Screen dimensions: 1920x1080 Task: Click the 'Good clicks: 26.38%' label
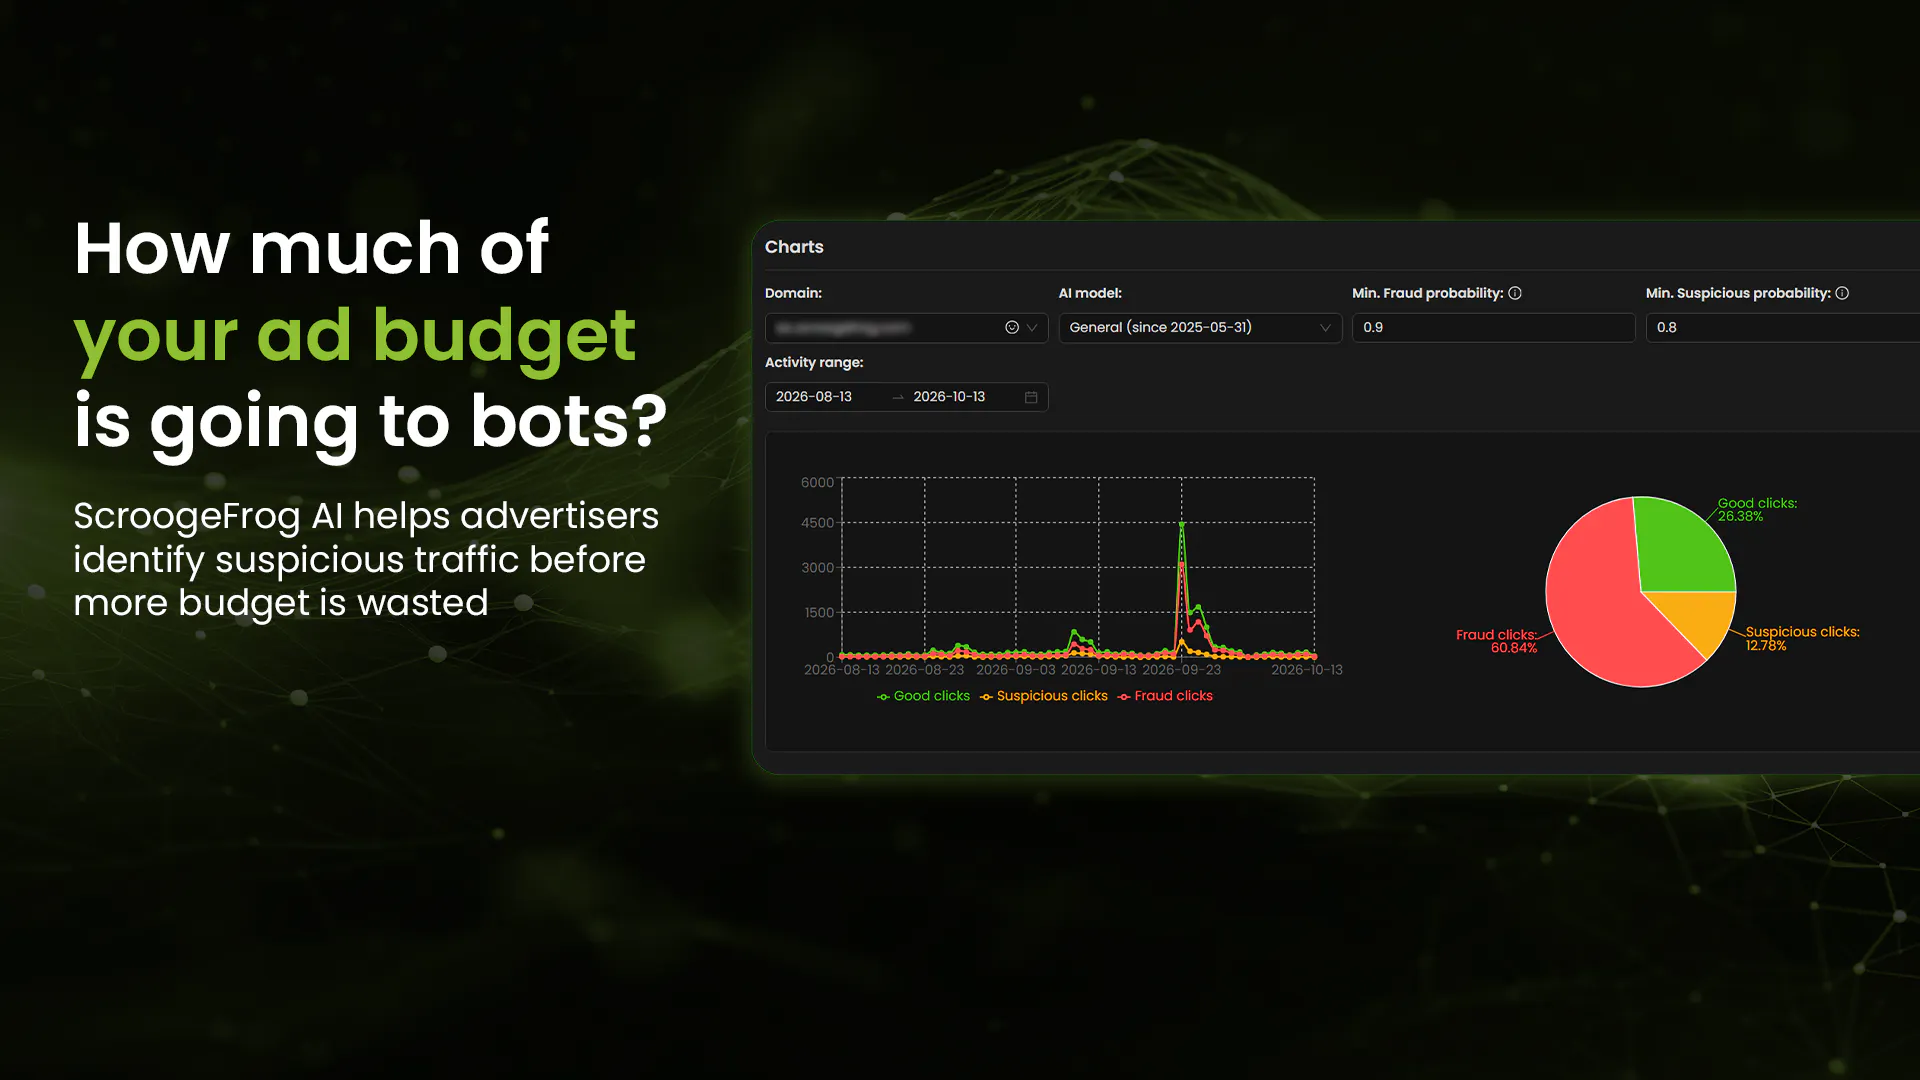[x=1757, y=510]
